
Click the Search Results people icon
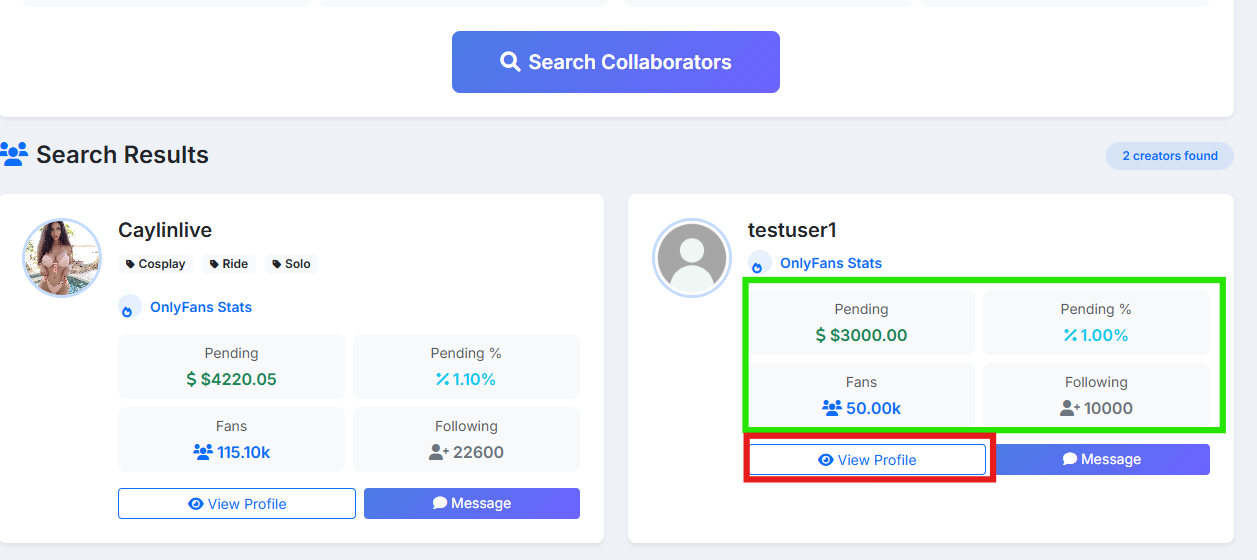(14, 154)
